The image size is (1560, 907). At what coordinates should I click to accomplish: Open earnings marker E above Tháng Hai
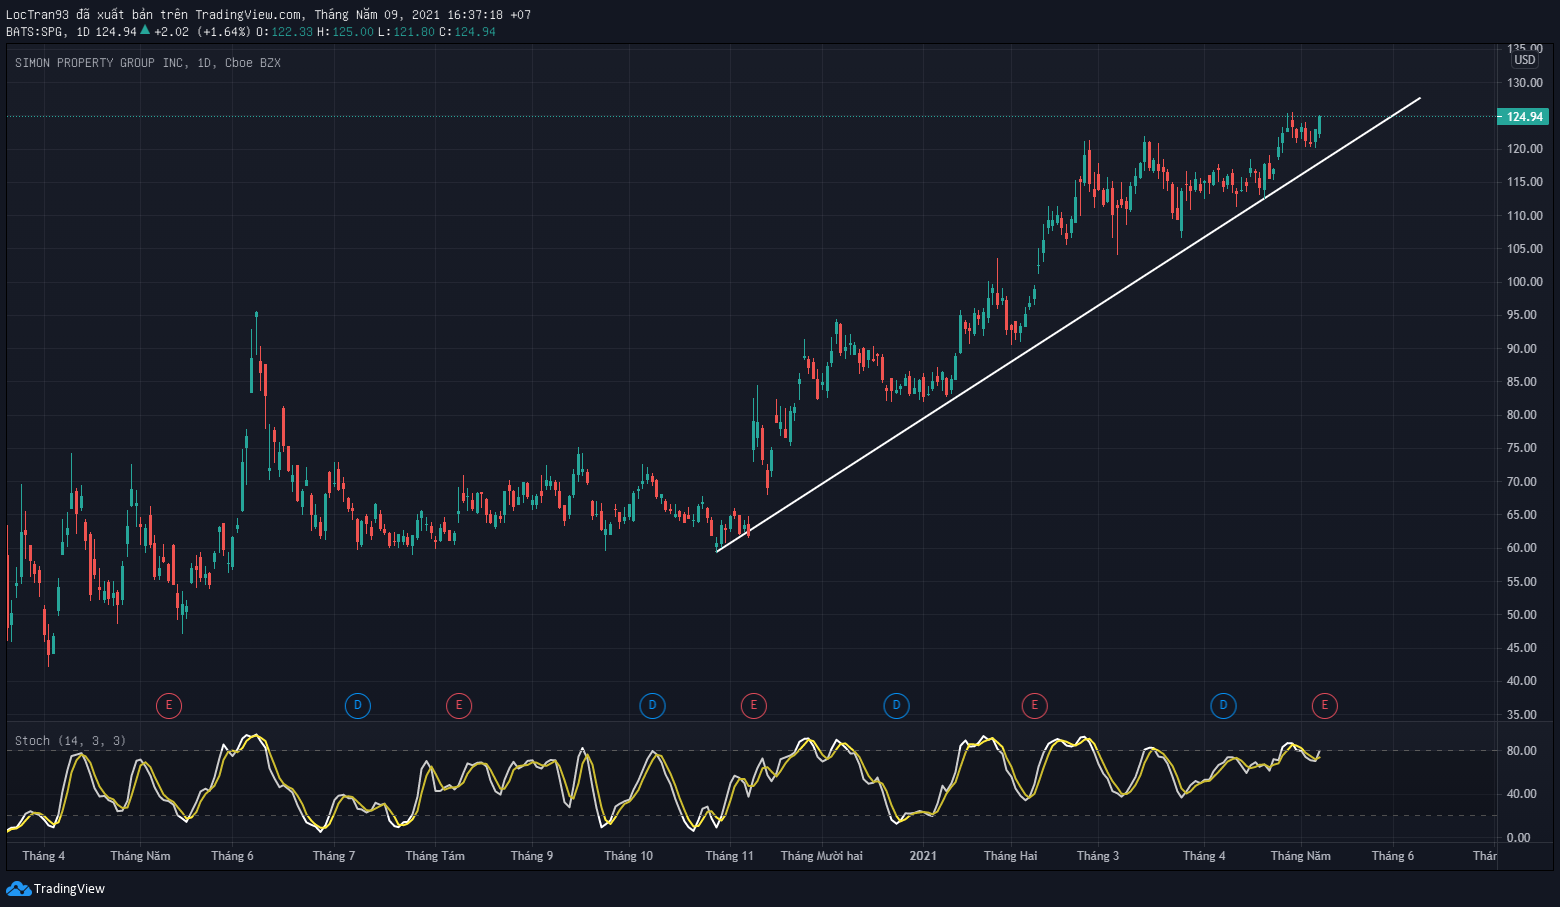1034,706
